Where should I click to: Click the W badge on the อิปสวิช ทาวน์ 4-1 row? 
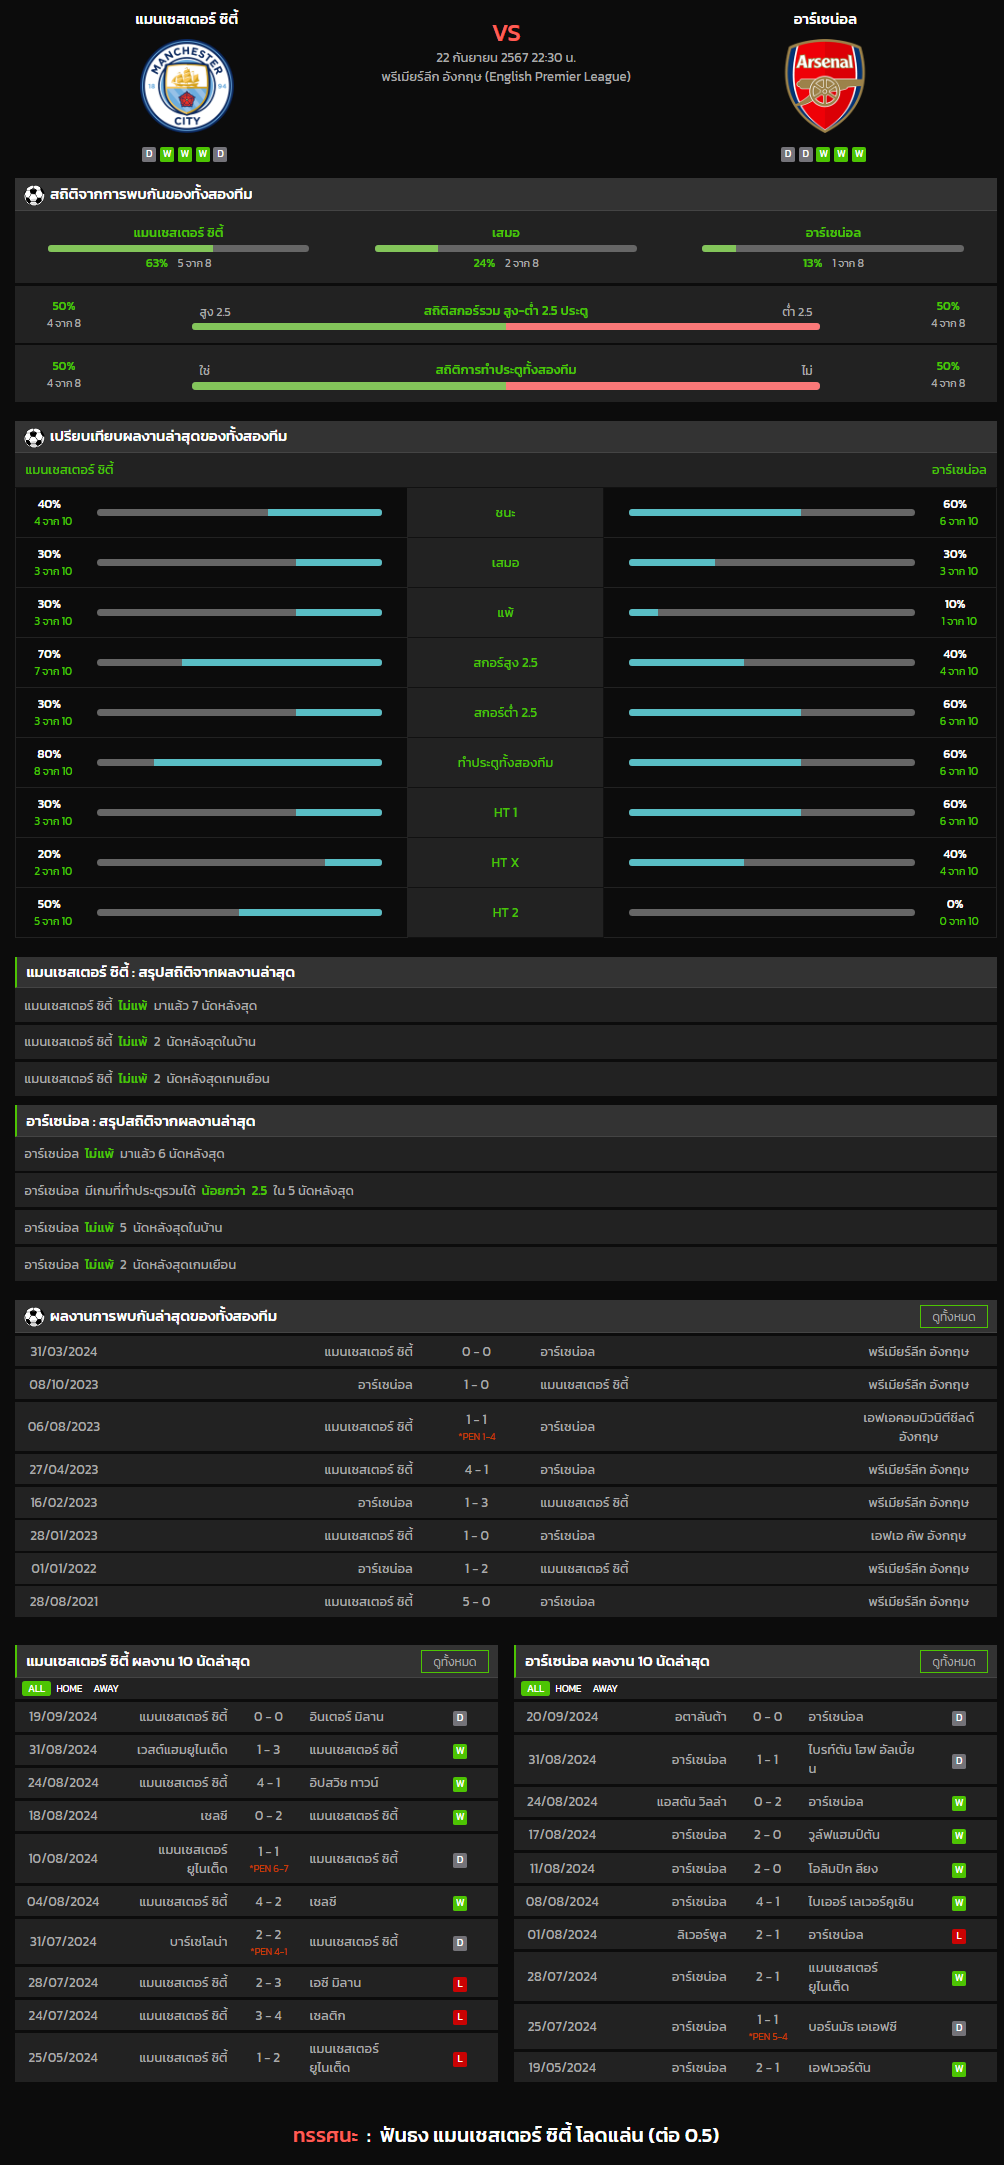(460, 1784)
